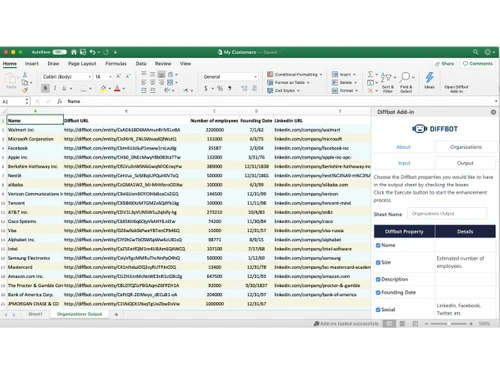Select the Input tab in Diffbot pane

click(404, 163)
